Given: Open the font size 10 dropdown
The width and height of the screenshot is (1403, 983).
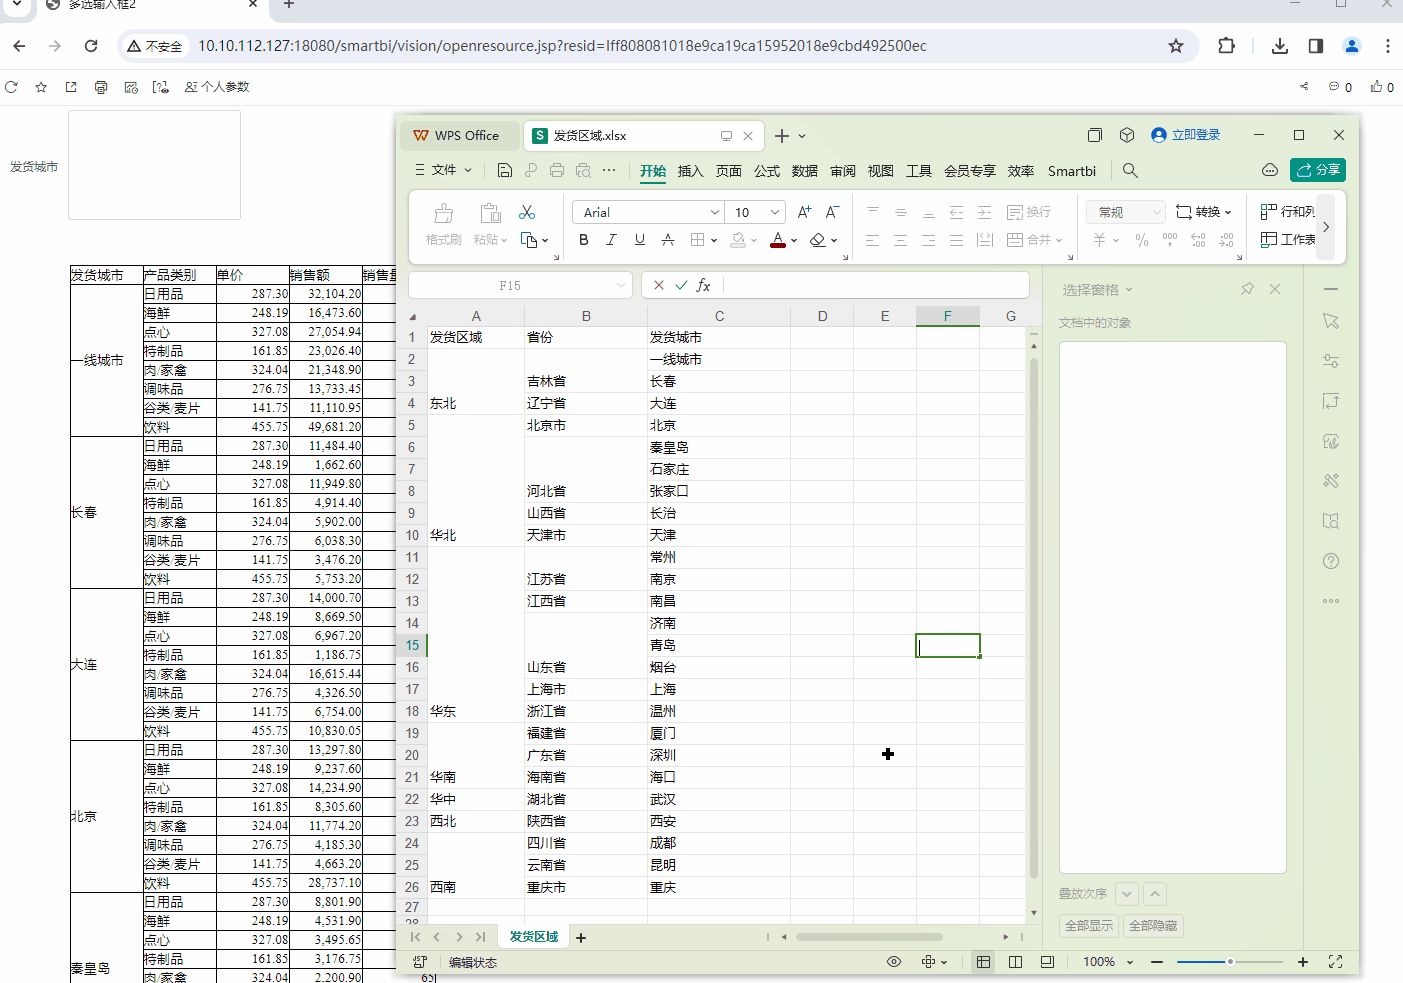Looking at the screenshot, I should 775,212.
